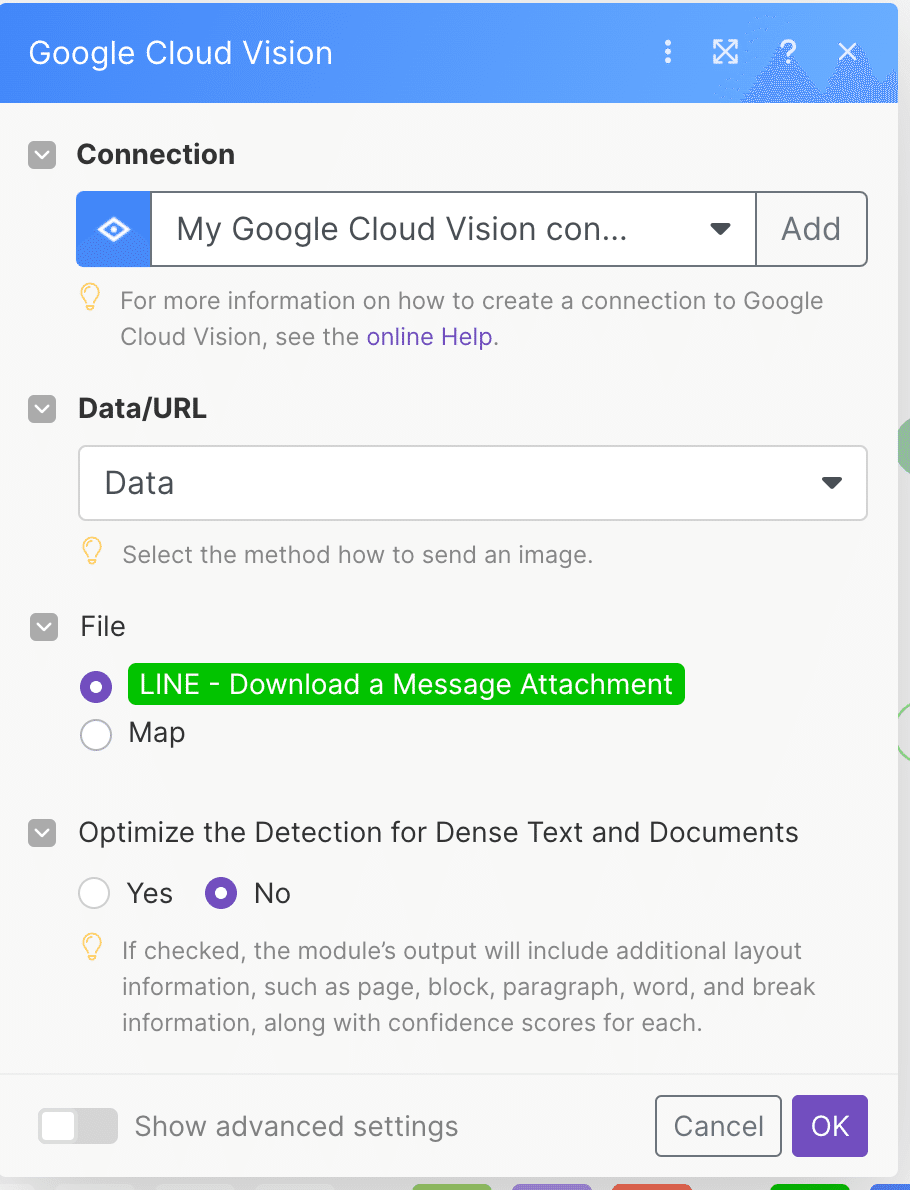Open the My Google Cloud Vision connection dropdown

click(453, 229)
